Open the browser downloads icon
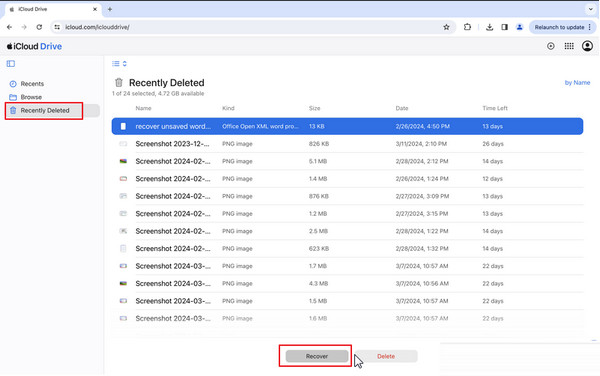Viewport: 600px width, 376px height. [x=489, y=27]
